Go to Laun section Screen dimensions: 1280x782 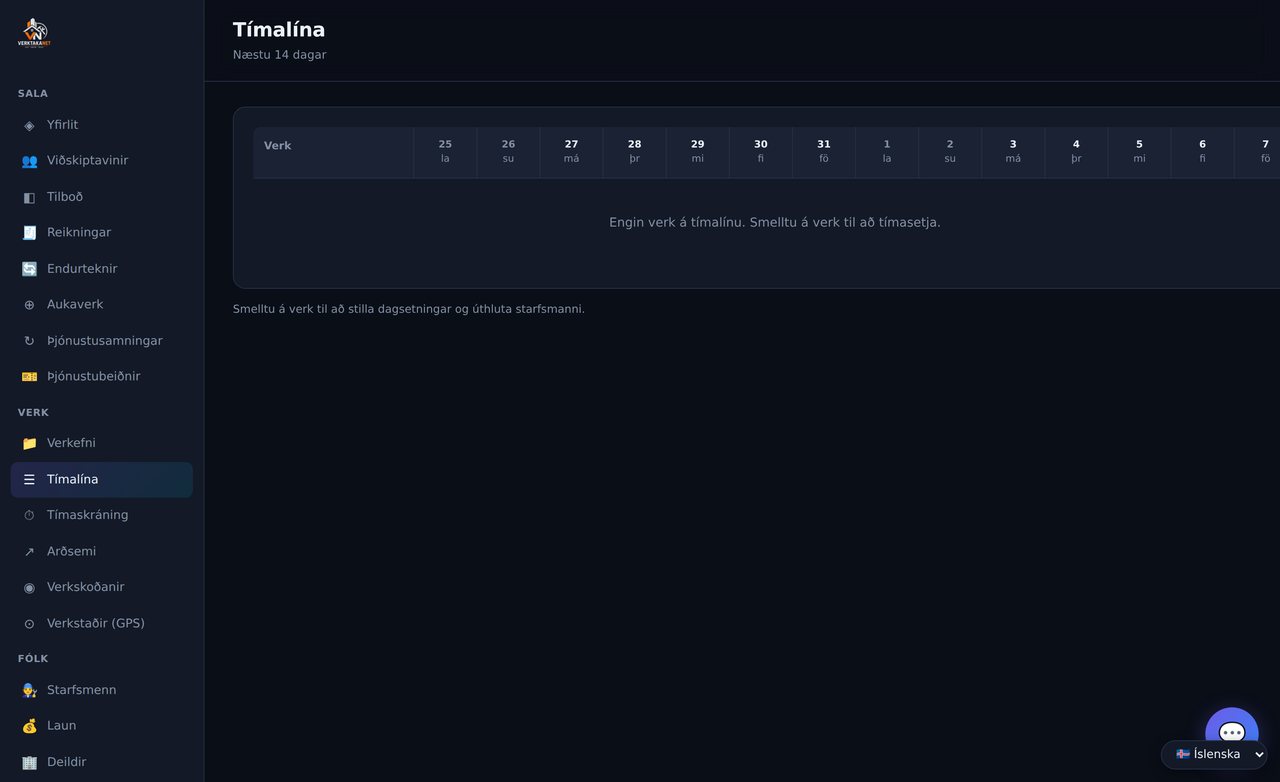coord(102,726)
